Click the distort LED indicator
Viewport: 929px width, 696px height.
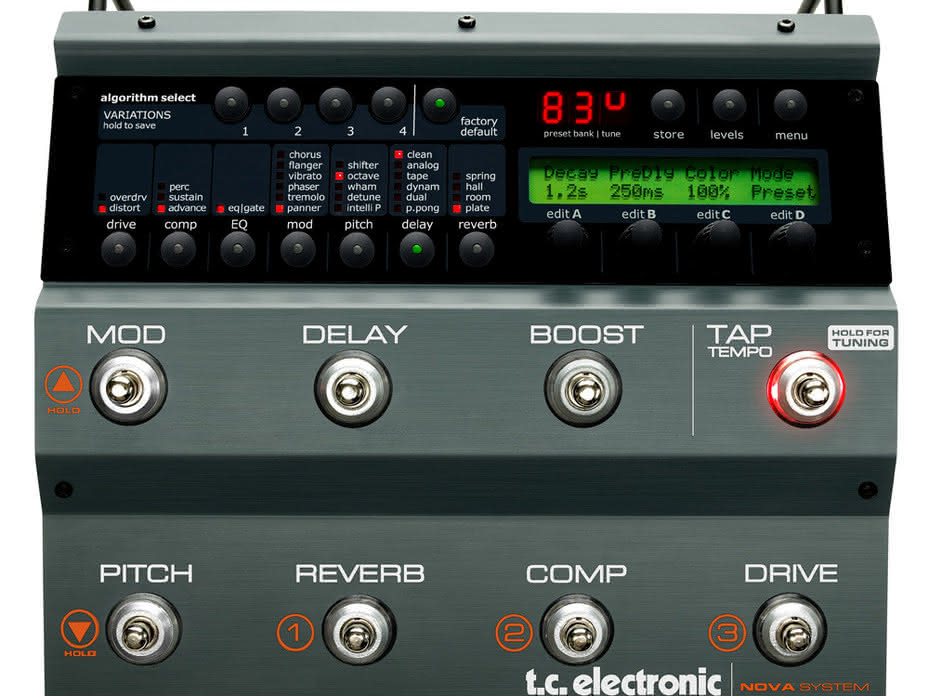(x=102, y=209)
